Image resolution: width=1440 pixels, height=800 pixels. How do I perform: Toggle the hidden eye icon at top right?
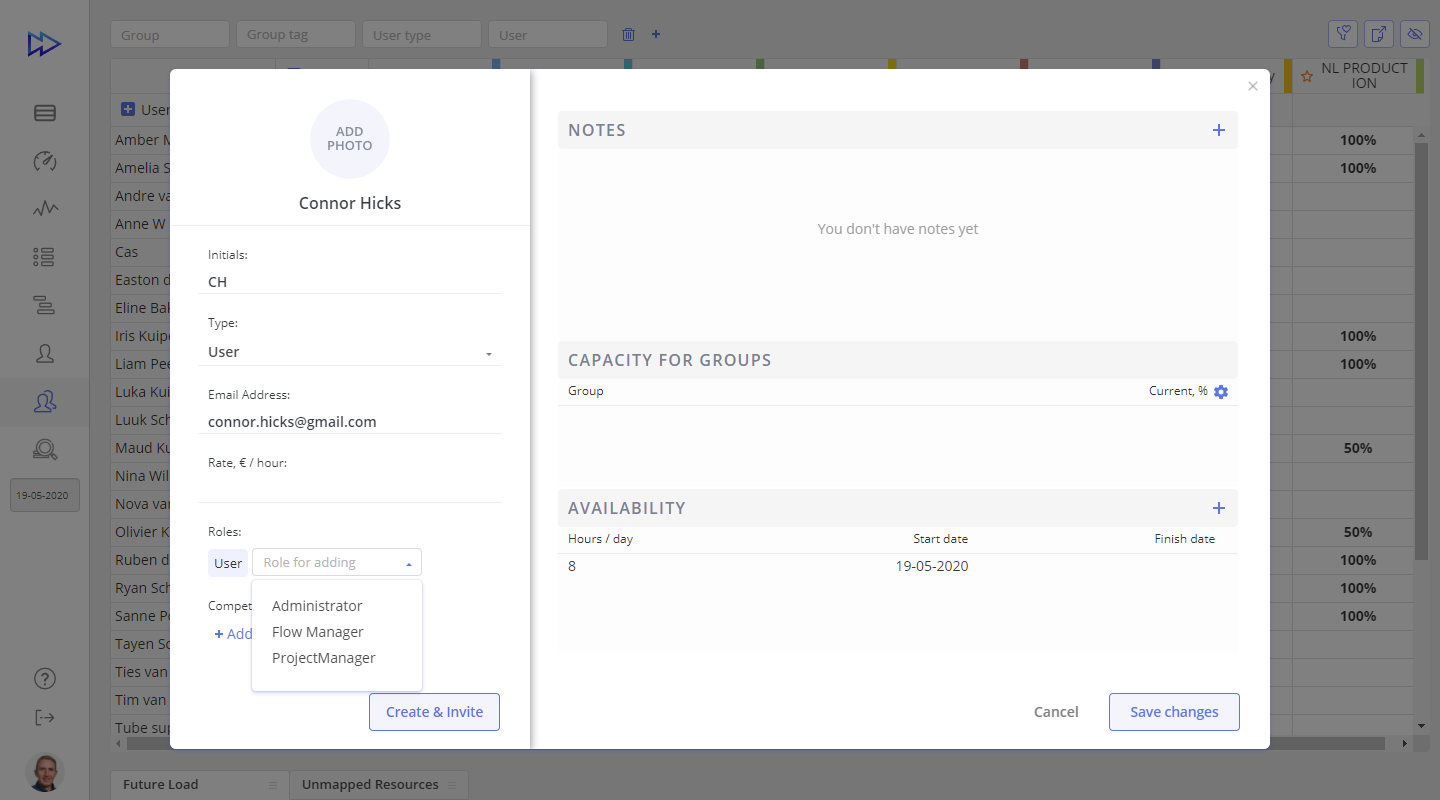[1415, 34]
